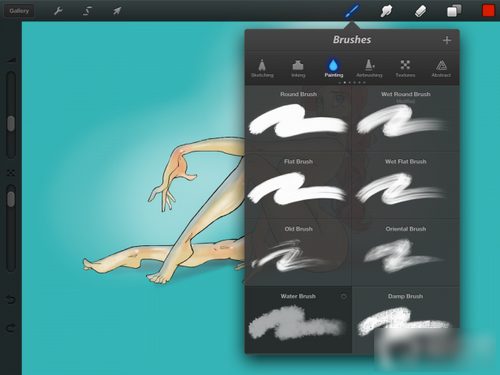Tap the modifier button between the sliders
This screenshot has width=500, height=375.
[11, 173]
